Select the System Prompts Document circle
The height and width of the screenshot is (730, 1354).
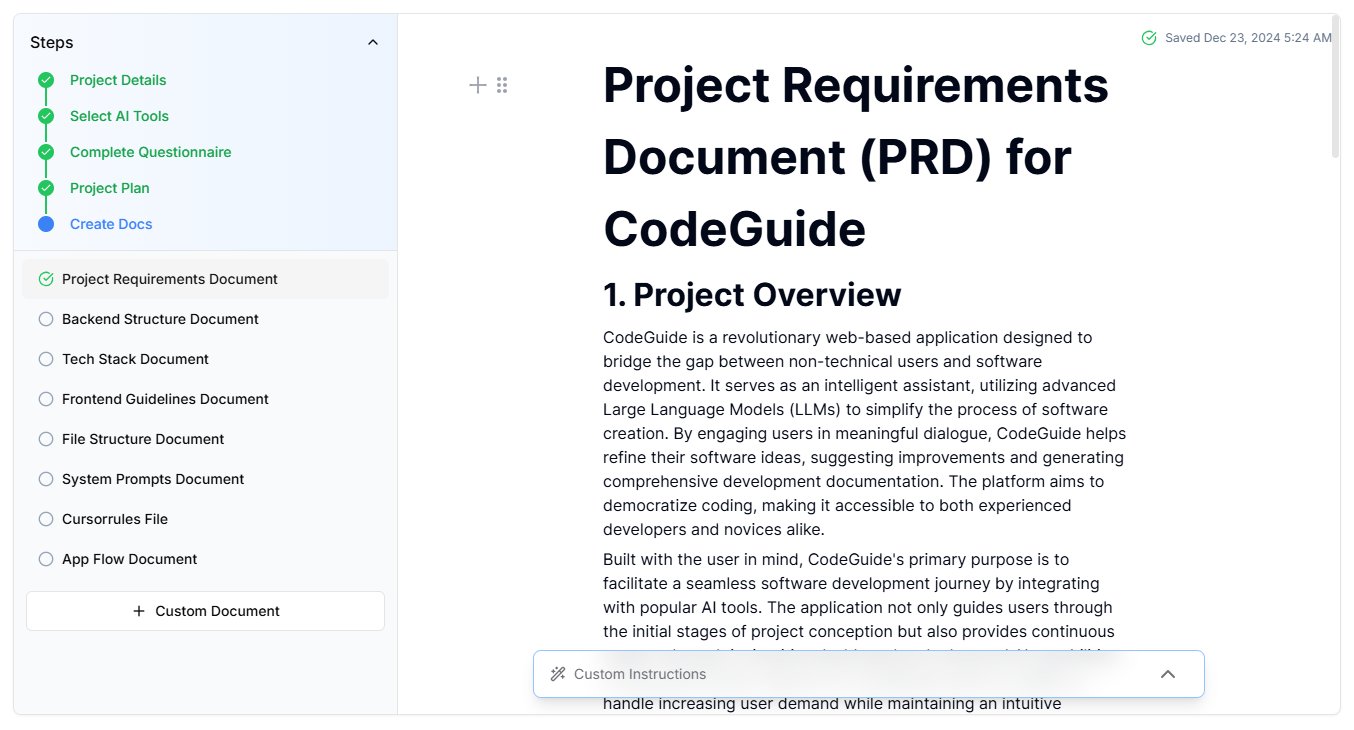(45, 479)
